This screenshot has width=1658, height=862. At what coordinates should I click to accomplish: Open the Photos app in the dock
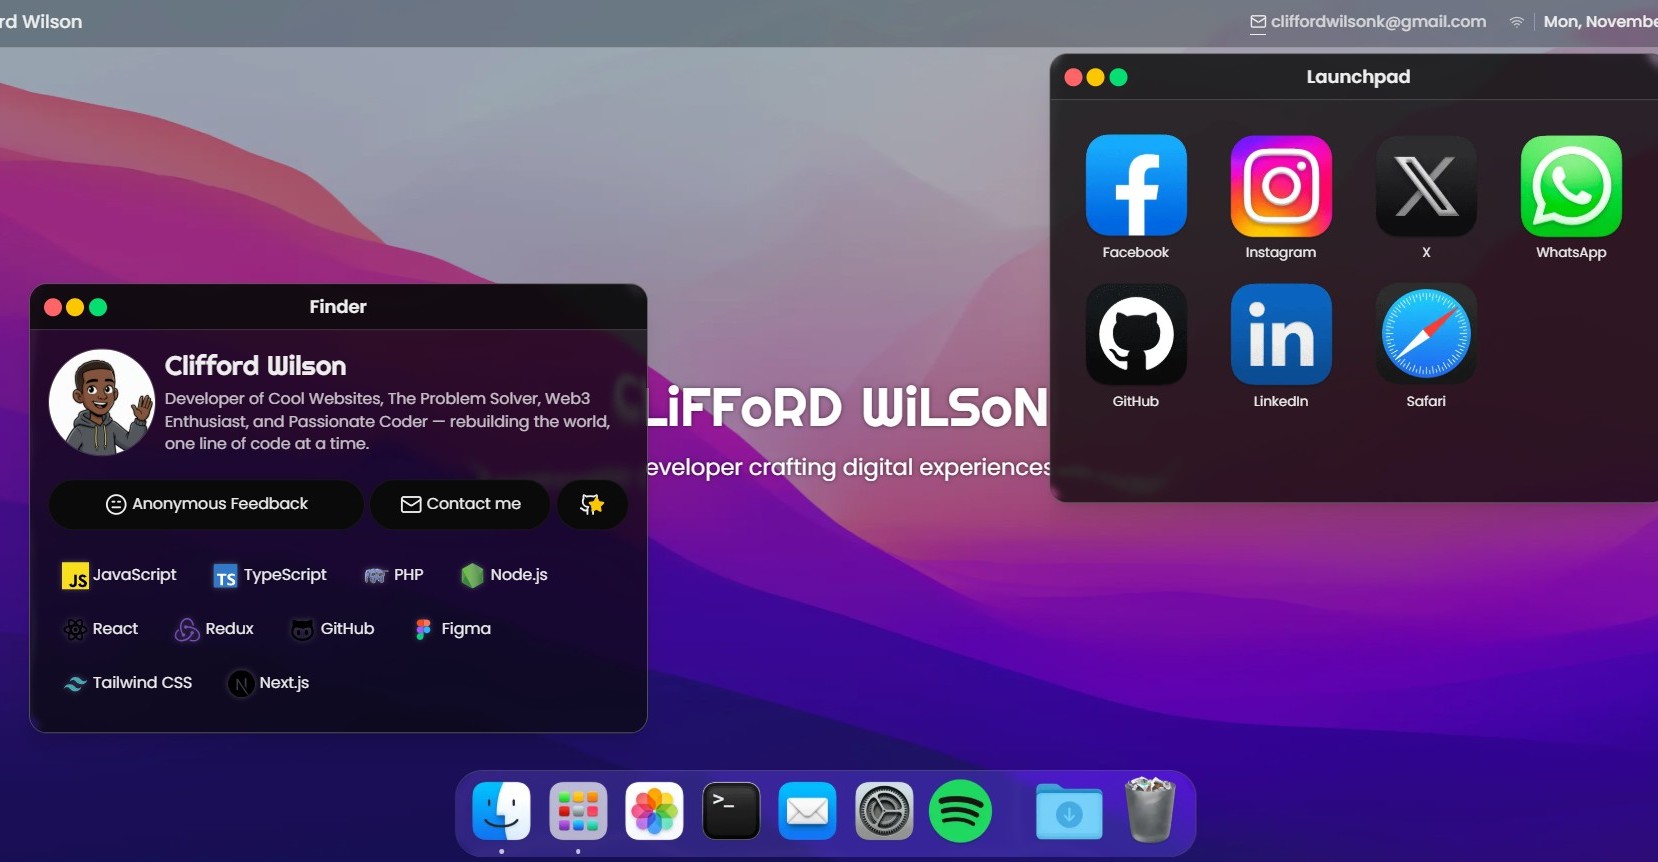point(654,811)
